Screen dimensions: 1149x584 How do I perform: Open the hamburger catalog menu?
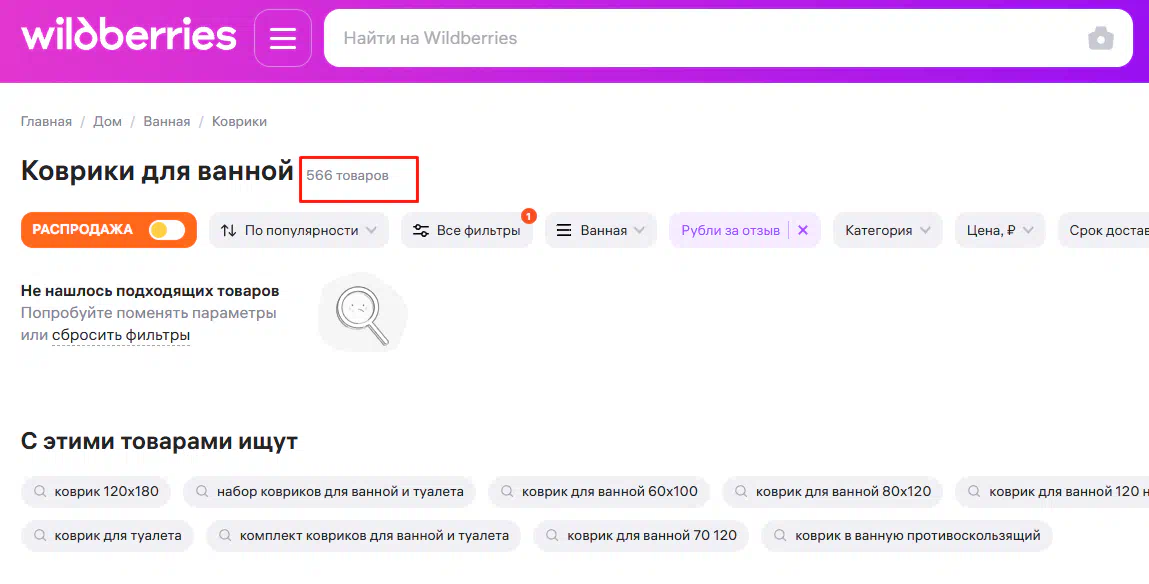[x=283, y=38]
